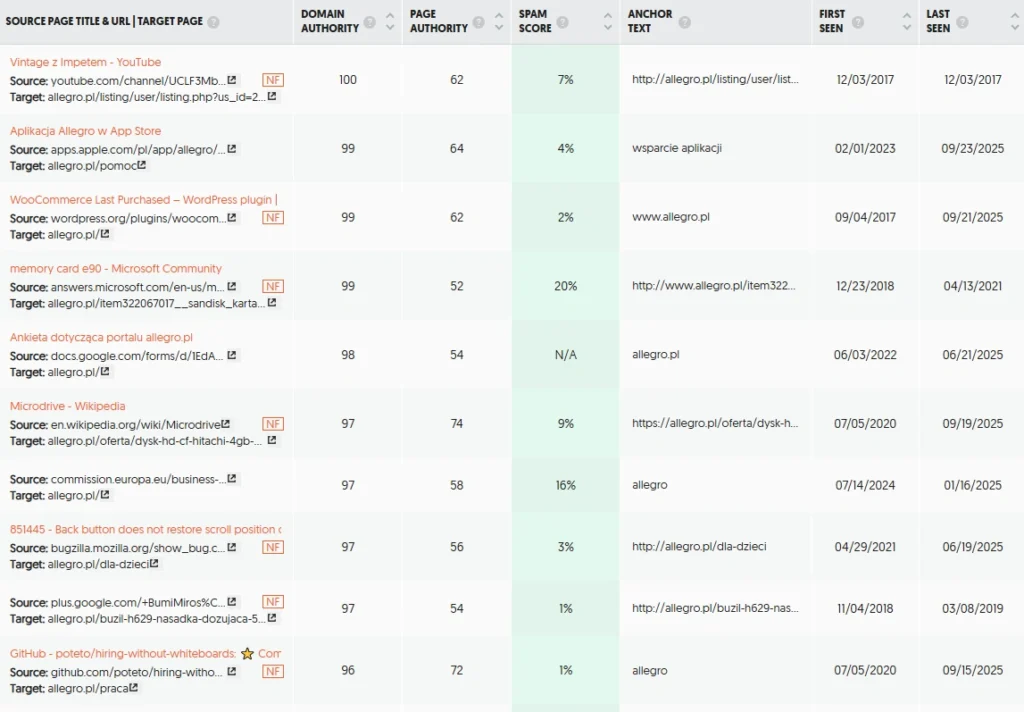Image resolution: width=1024 pixels, height=712 pixels.
Task: Sort table by Page Authority arrows
Action: (x=497, y=22)
